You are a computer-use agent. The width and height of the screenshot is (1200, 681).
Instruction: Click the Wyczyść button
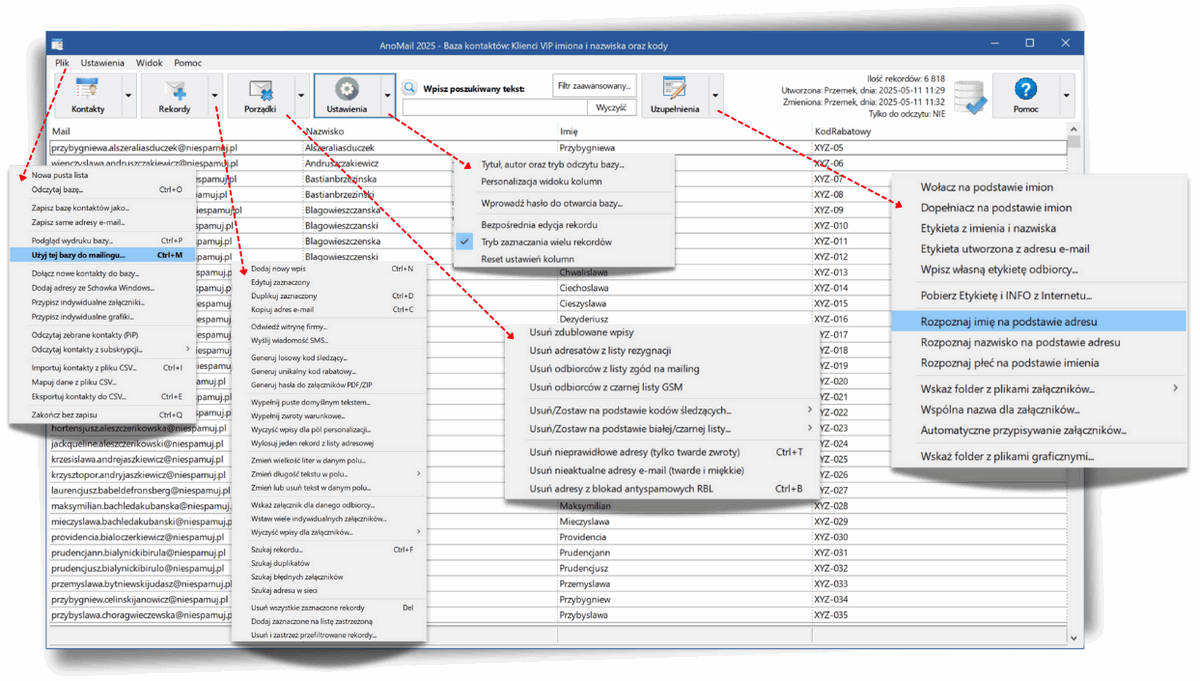tap(611, 107)
